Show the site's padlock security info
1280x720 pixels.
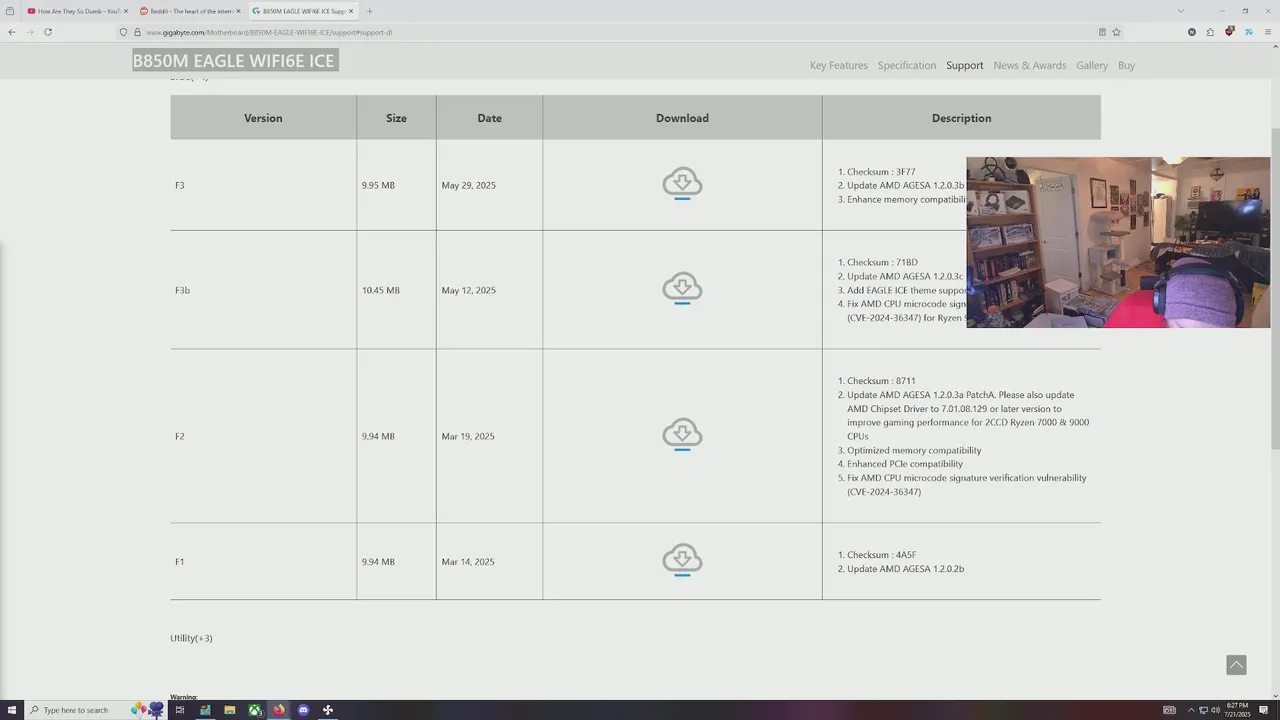(138, 32)
